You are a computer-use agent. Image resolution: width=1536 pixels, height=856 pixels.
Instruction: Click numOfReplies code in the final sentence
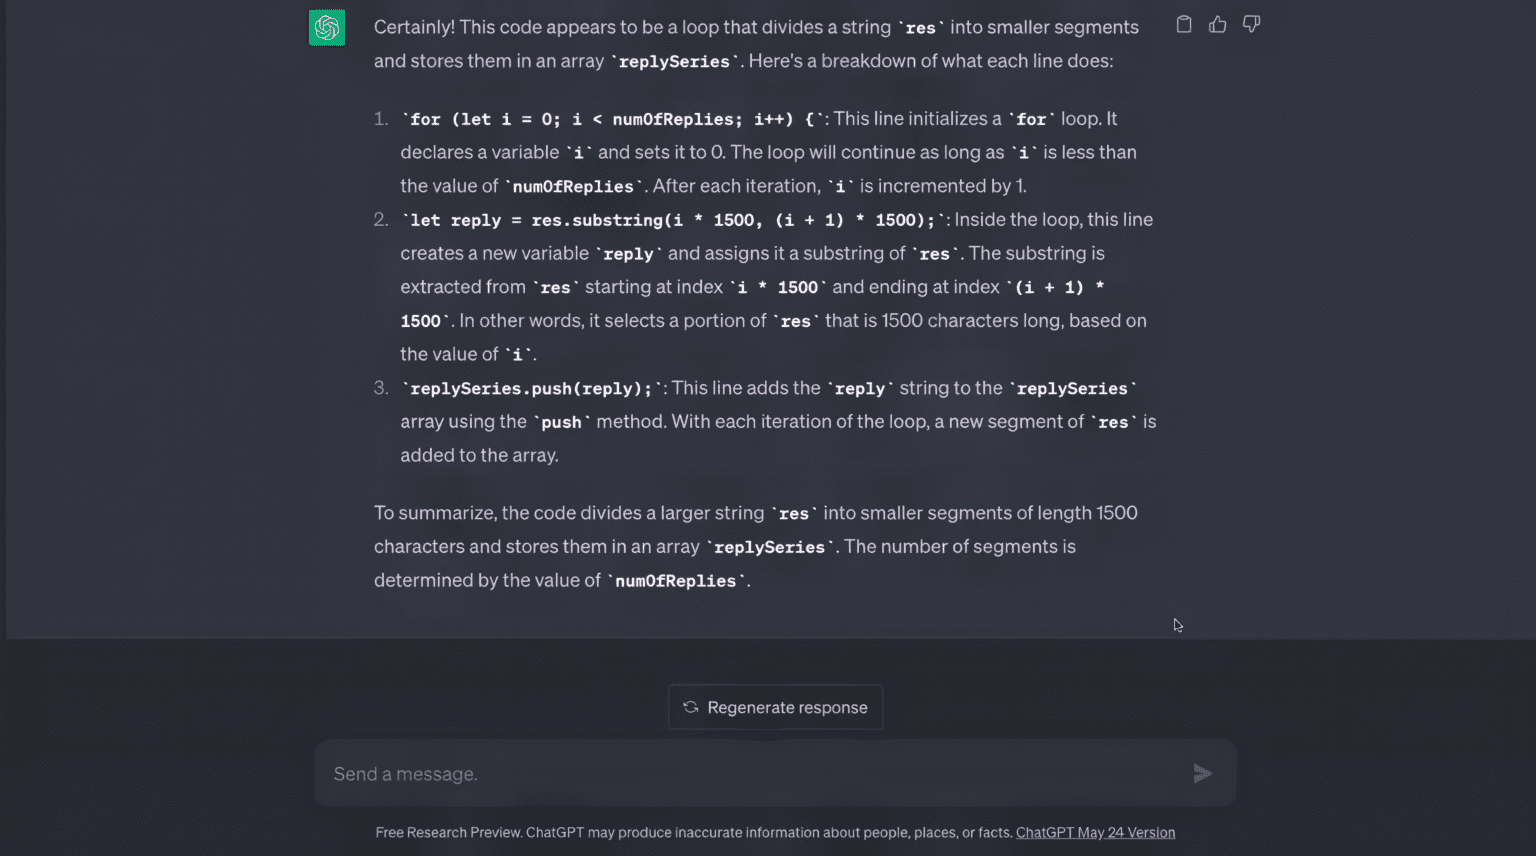675,581
